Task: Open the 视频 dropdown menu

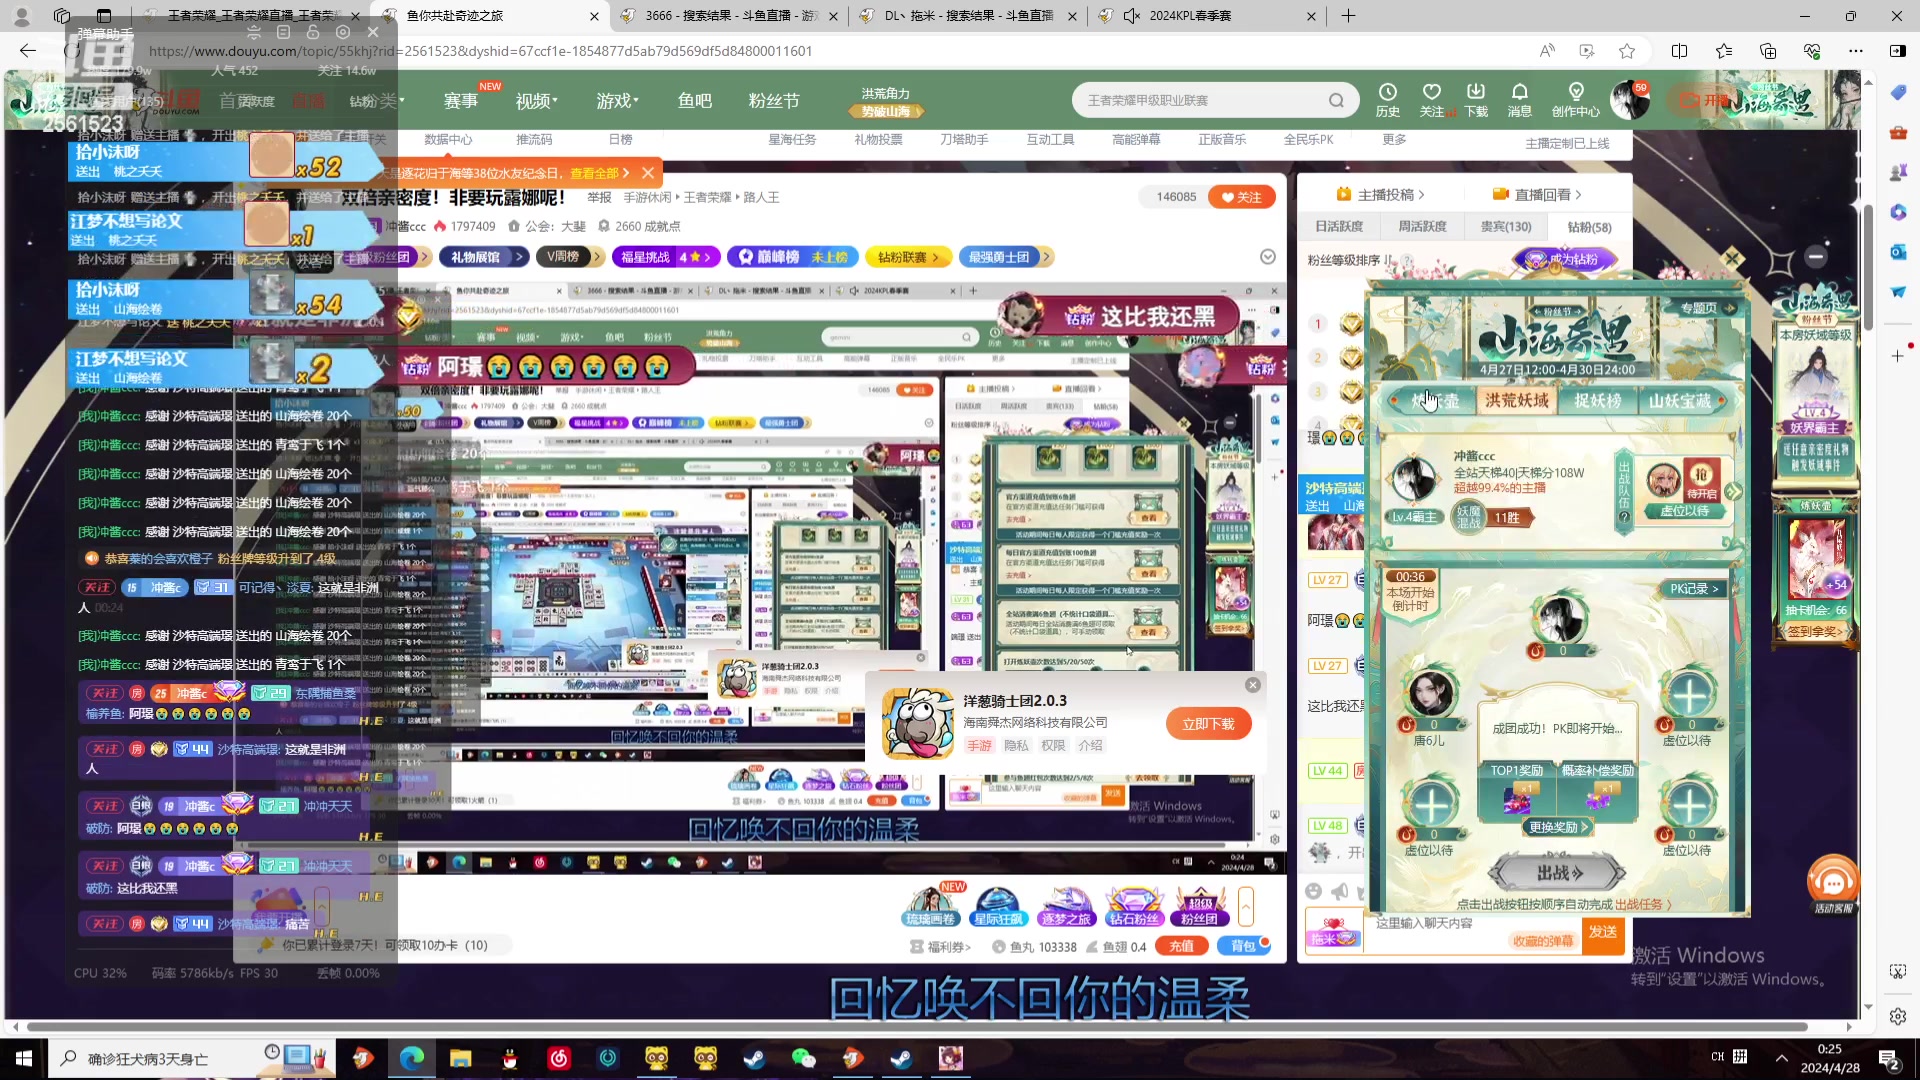Action: pyautogui.click(x=535, y=100)
